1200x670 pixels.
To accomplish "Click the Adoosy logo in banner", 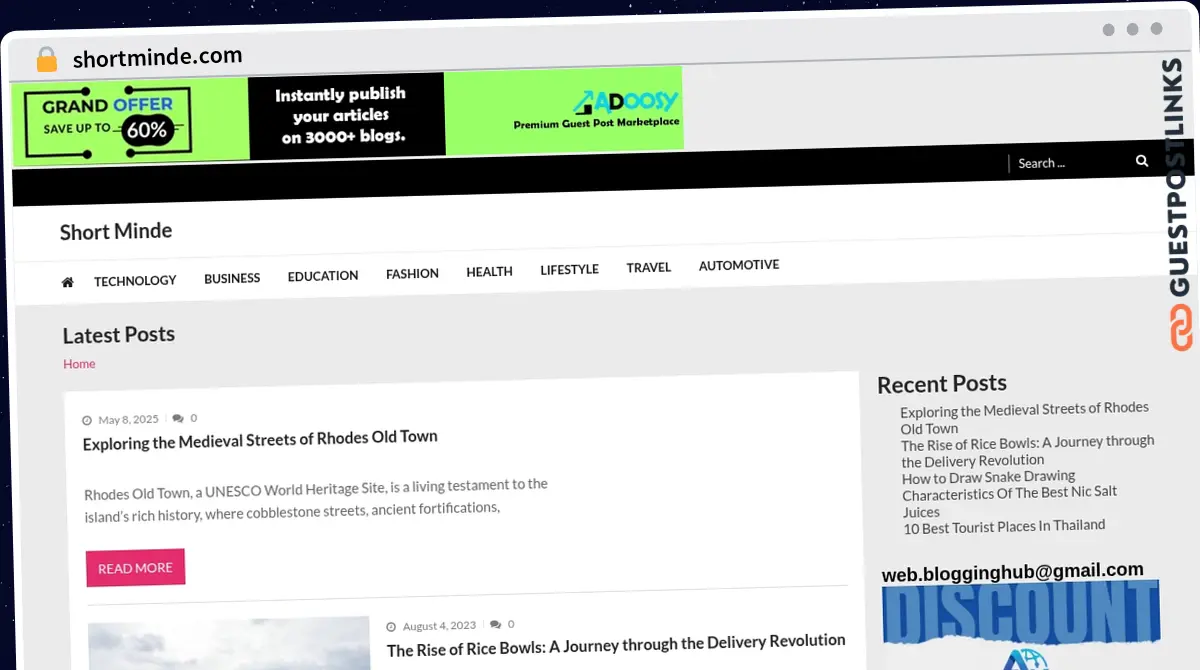I will [x=625, y=102].
